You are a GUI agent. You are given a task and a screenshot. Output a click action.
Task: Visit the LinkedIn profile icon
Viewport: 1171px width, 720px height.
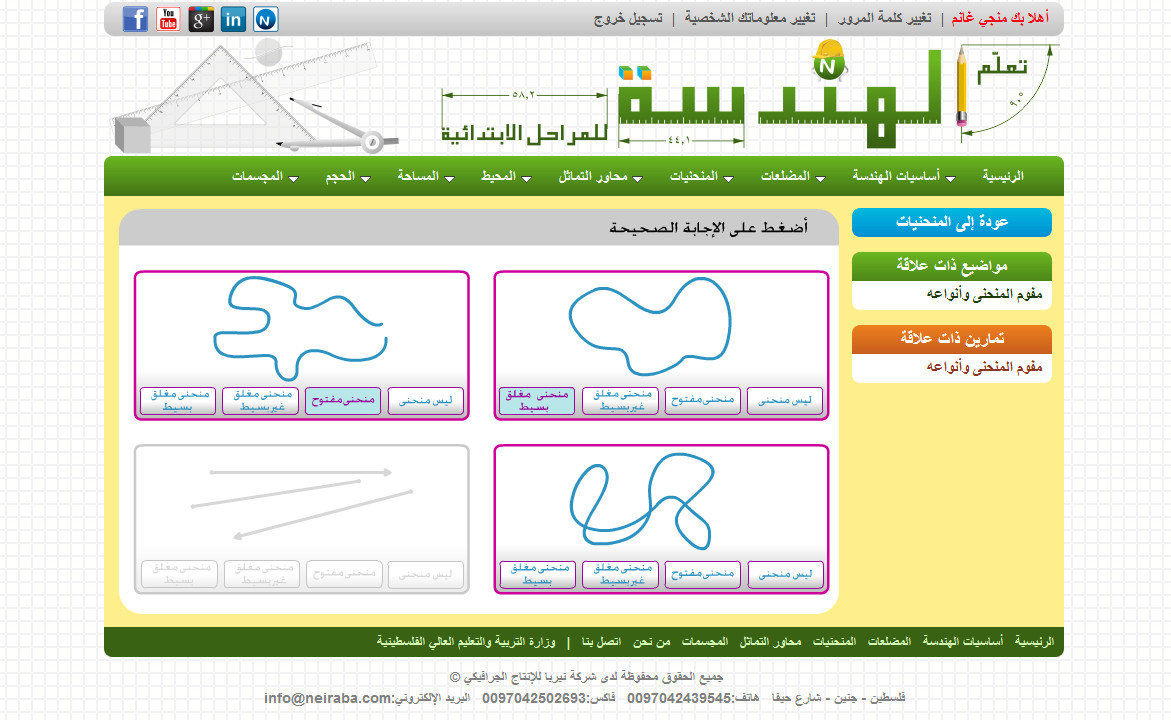233,19
